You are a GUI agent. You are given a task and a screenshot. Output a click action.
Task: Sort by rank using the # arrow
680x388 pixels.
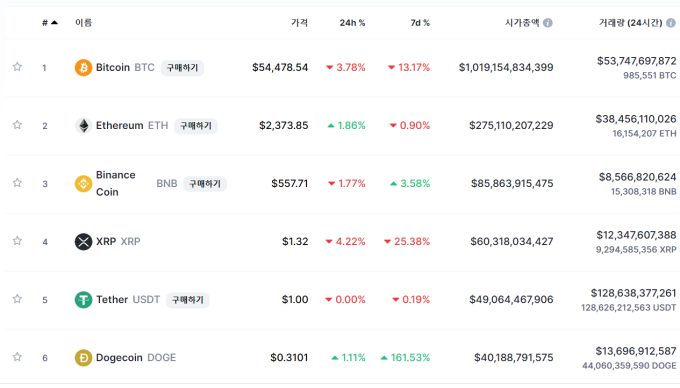click(49, 23)
